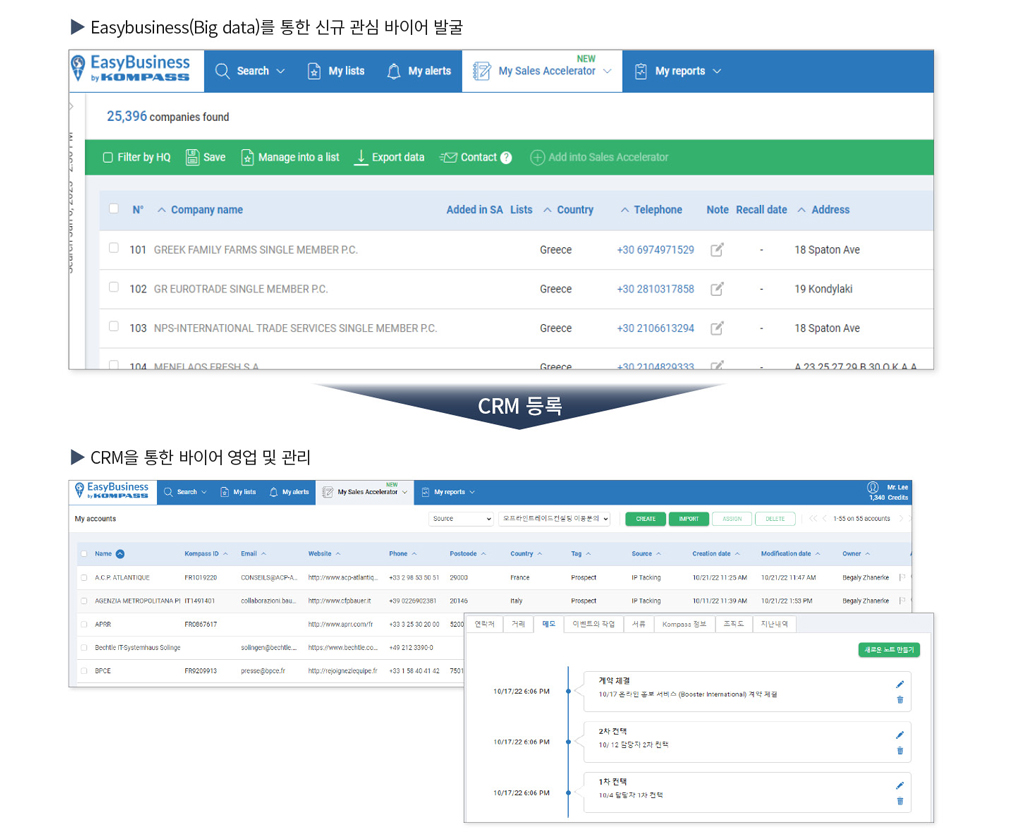Viewport: 1024px width, 833px height.
Task: Switch to the Kompass 정보 tab
Action: tap(684, 624)
